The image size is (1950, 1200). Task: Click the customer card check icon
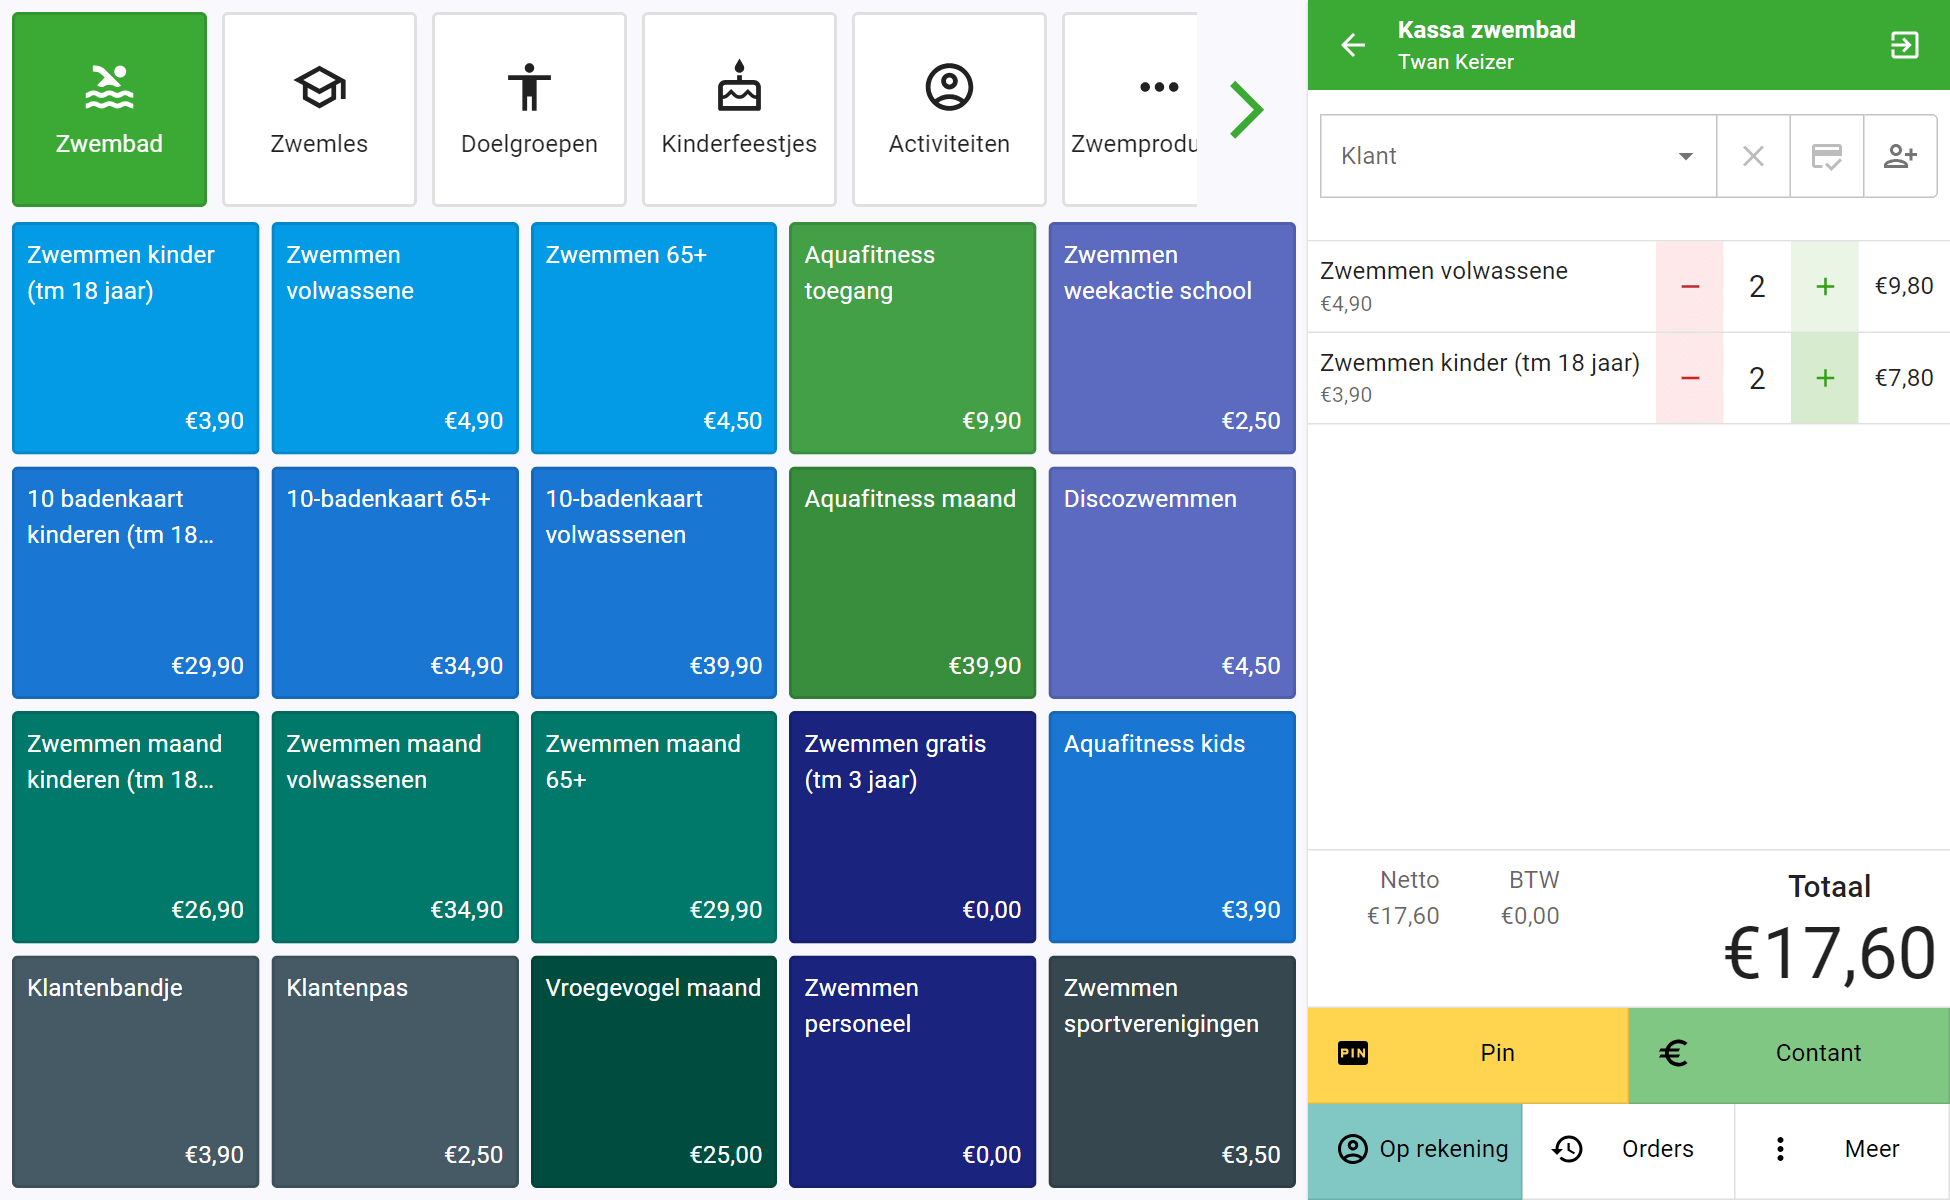coord(1827,156)
